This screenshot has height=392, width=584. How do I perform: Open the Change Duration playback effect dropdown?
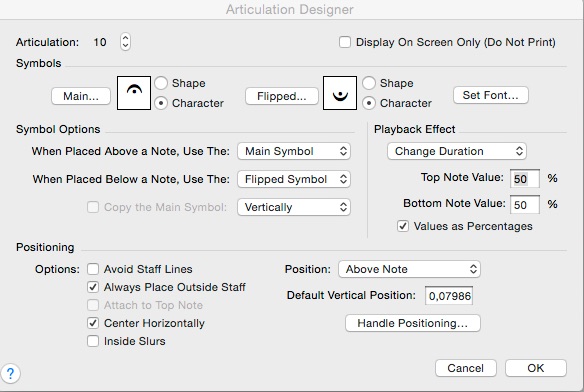coord(457,151)
